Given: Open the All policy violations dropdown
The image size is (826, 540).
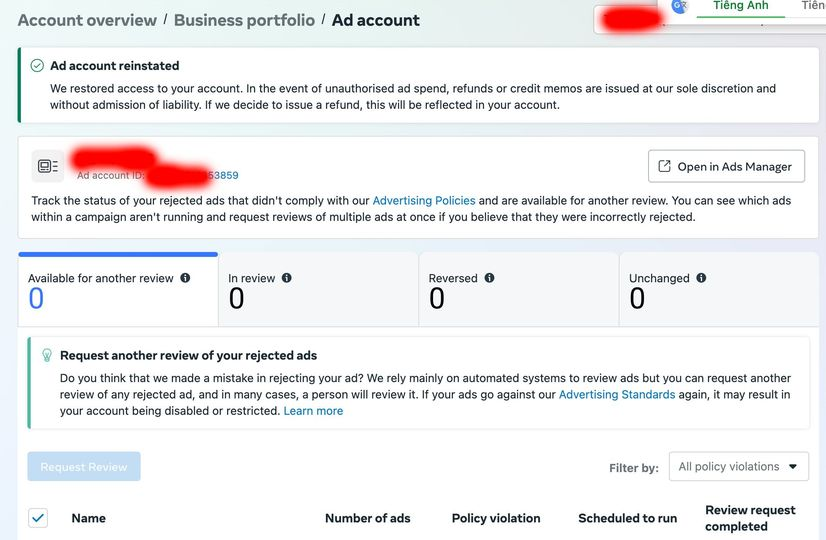Looking at the screenshot, I should pos(739,466).
